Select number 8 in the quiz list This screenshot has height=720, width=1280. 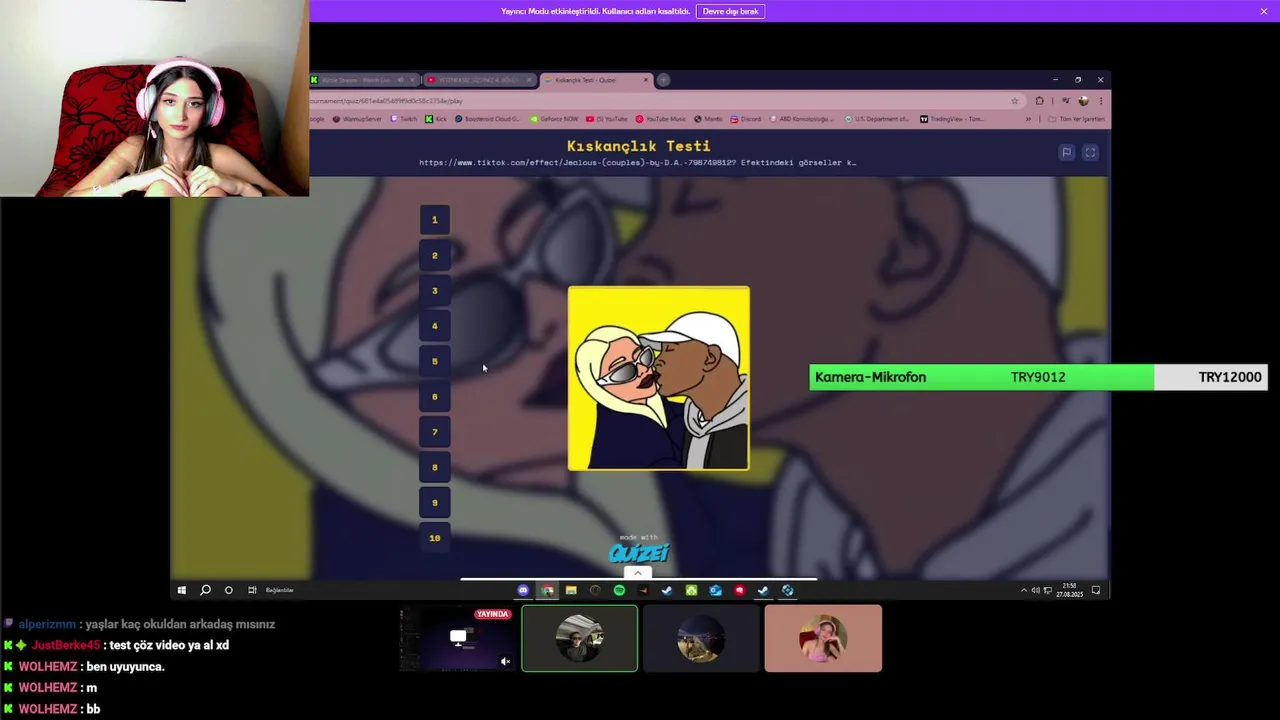coord(434,467)
